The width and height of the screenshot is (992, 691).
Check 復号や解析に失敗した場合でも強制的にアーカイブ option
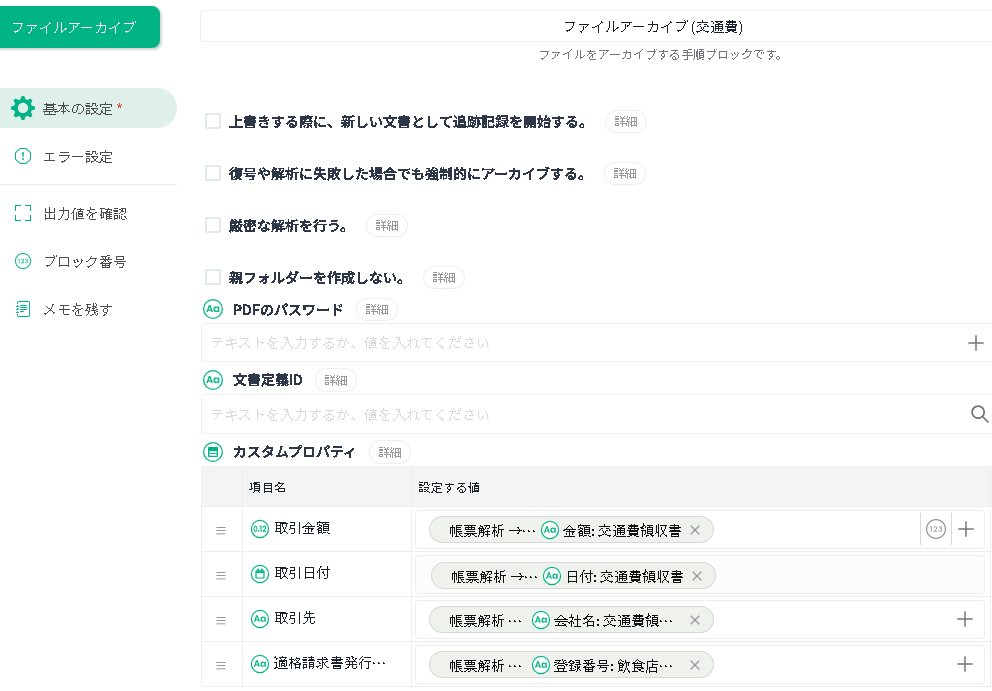coord(213,173)
